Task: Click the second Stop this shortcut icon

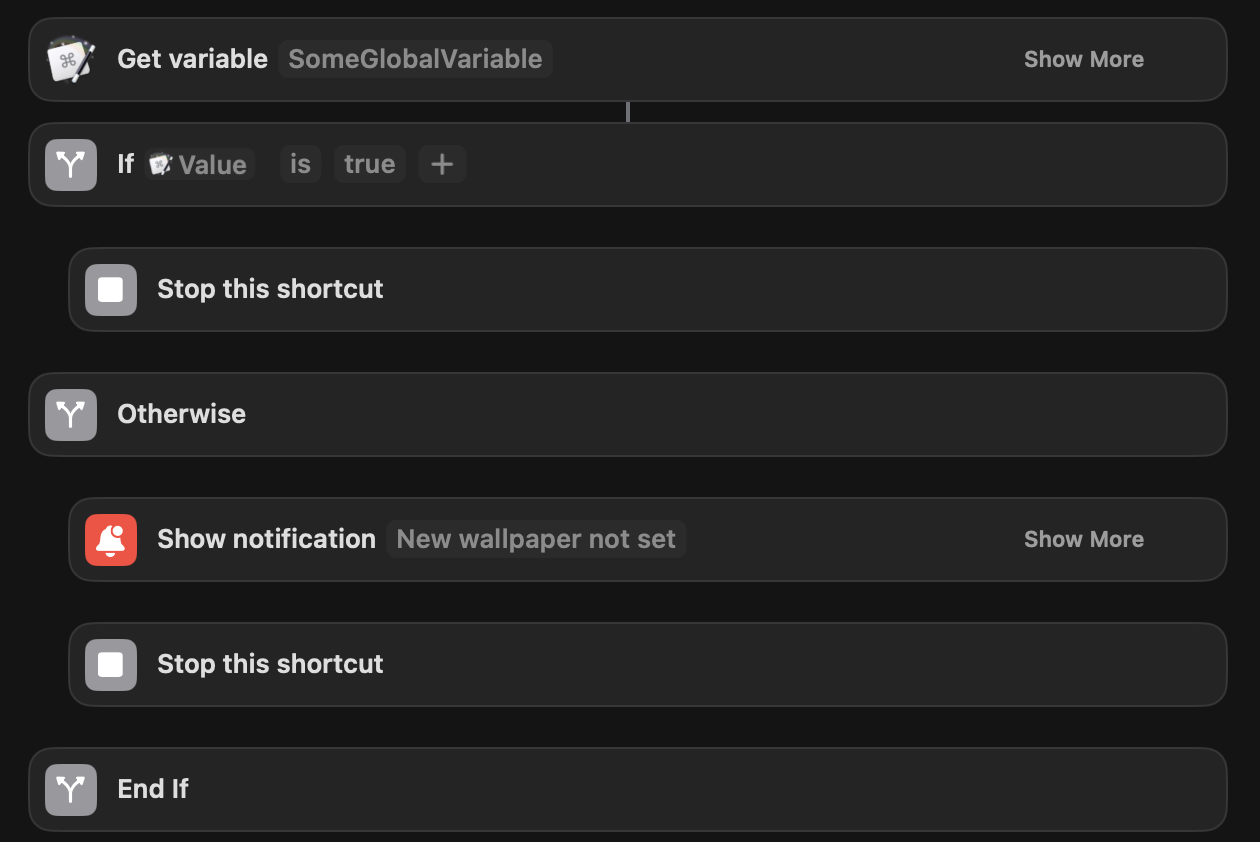Action: point(111,664)
